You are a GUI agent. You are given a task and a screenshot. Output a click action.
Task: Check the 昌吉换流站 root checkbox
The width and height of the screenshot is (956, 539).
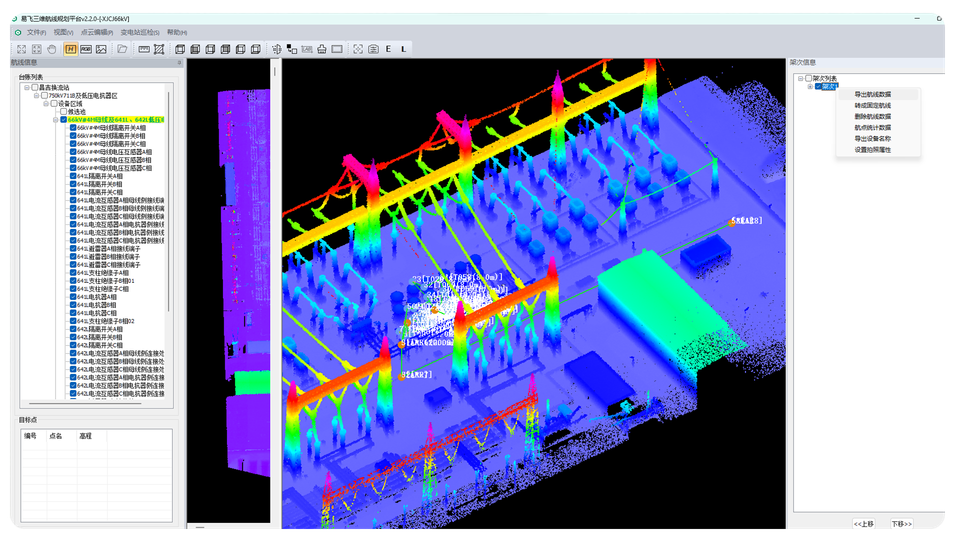(x=34, y=88)
